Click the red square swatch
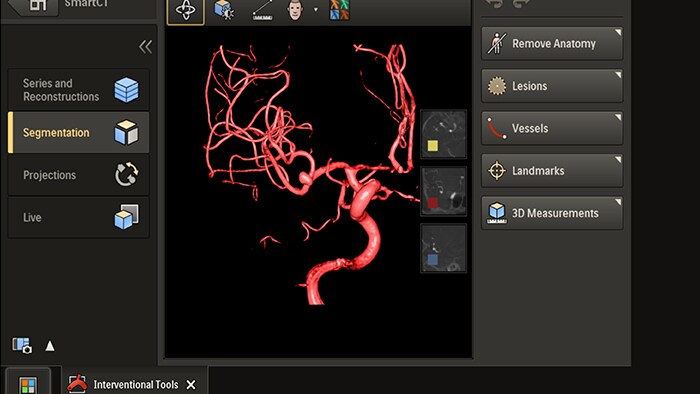The width and height of the screenshot is (700, 394). click(x=433, y=203)
